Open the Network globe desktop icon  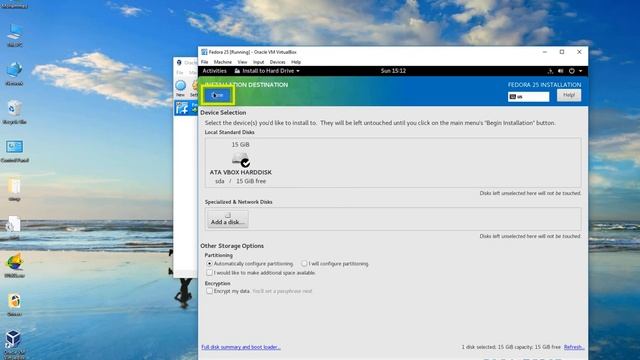point(14,74)
